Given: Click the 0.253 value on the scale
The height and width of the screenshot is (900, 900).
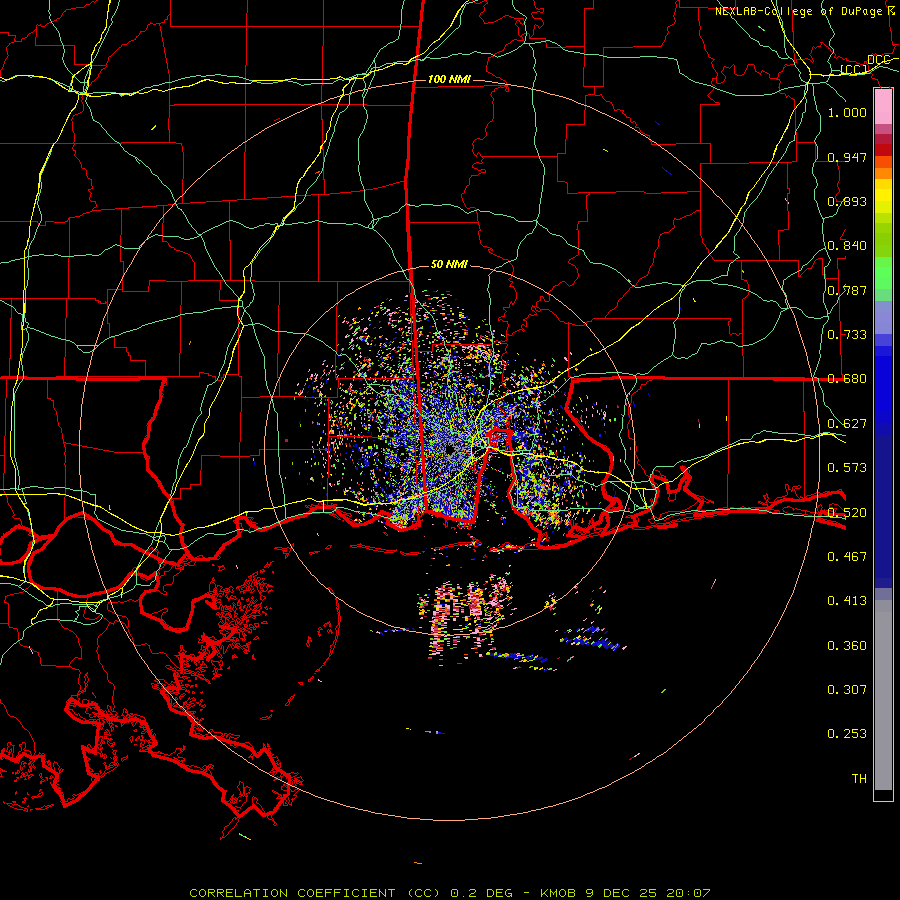Looking at the screenshot, I should click(x=847, y=733).
